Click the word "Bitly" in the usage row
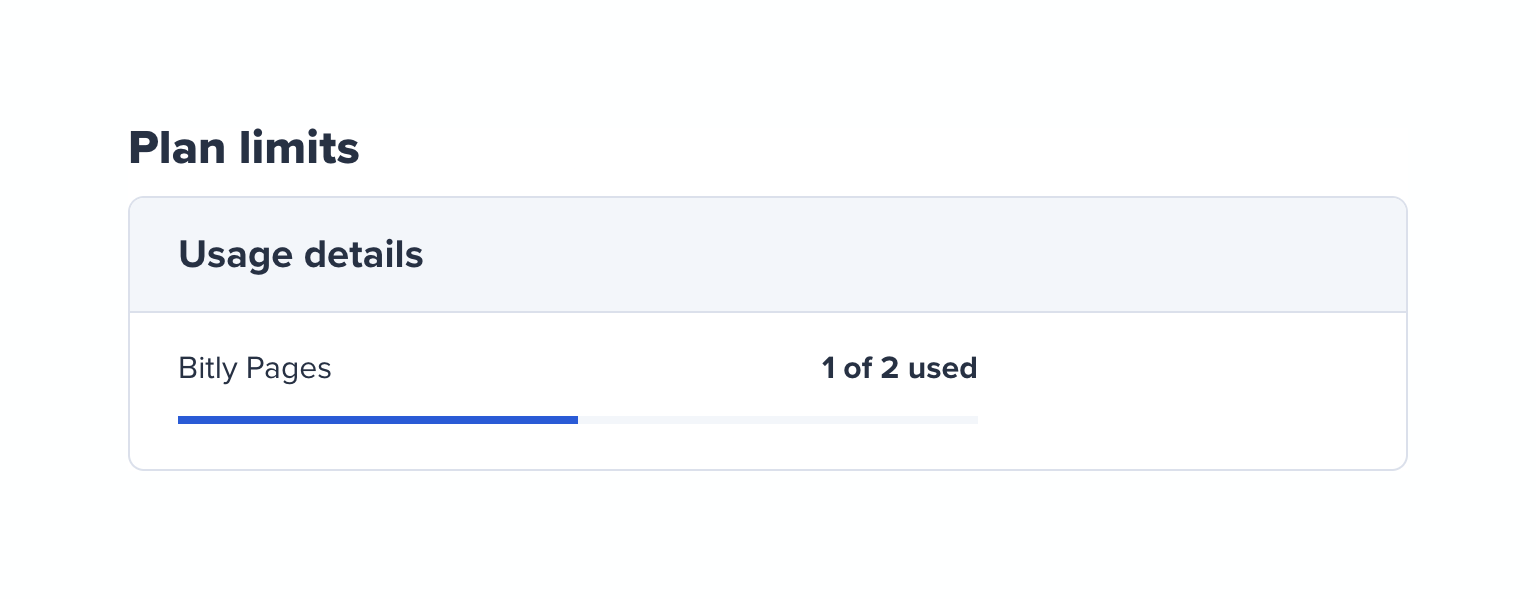 tap(207, 368)
